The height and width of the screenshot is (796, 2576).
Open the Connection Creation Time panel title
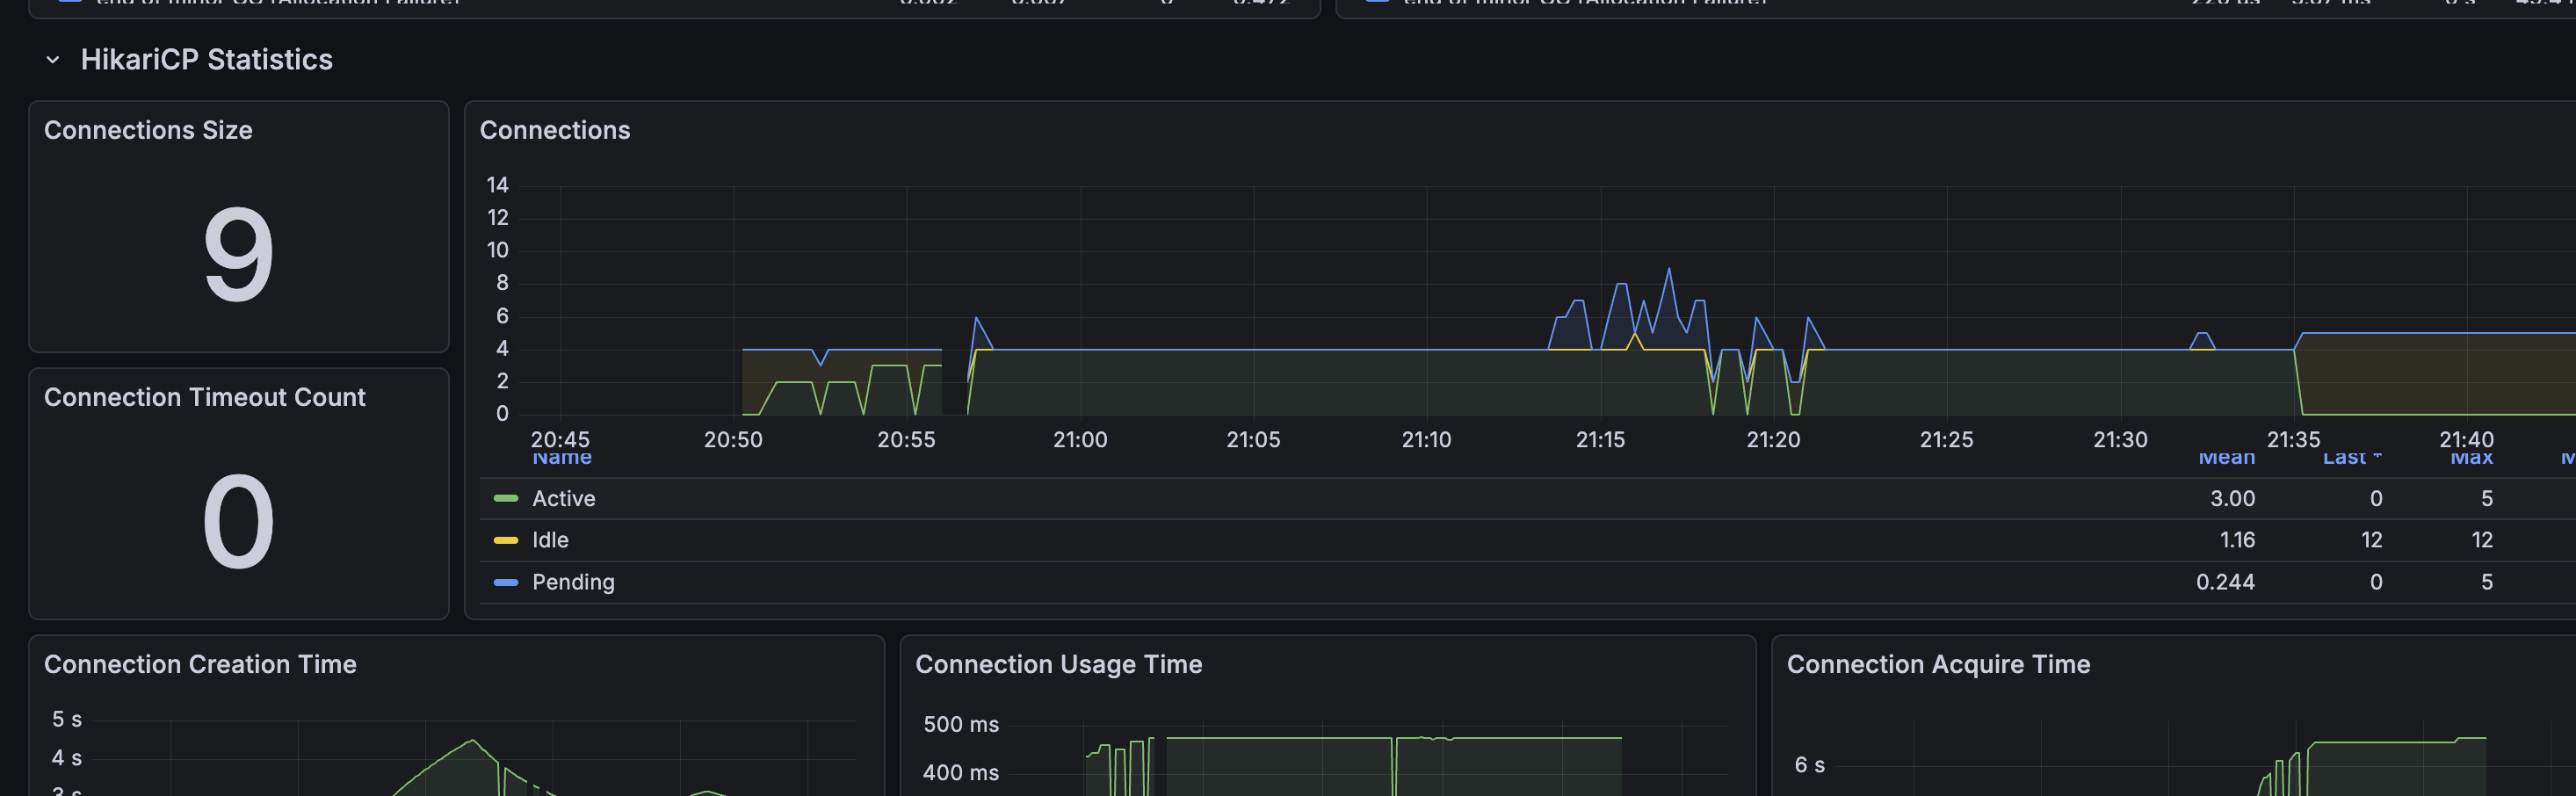coord(200,664)
